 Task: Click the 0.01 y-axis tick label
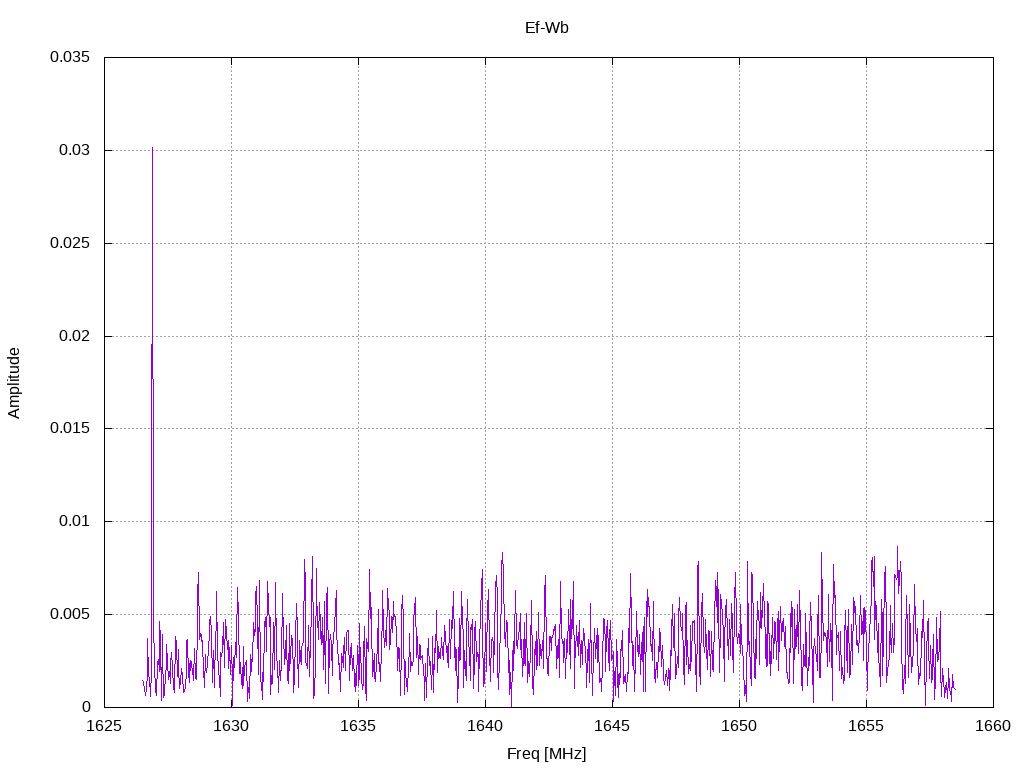click(74, 521)
